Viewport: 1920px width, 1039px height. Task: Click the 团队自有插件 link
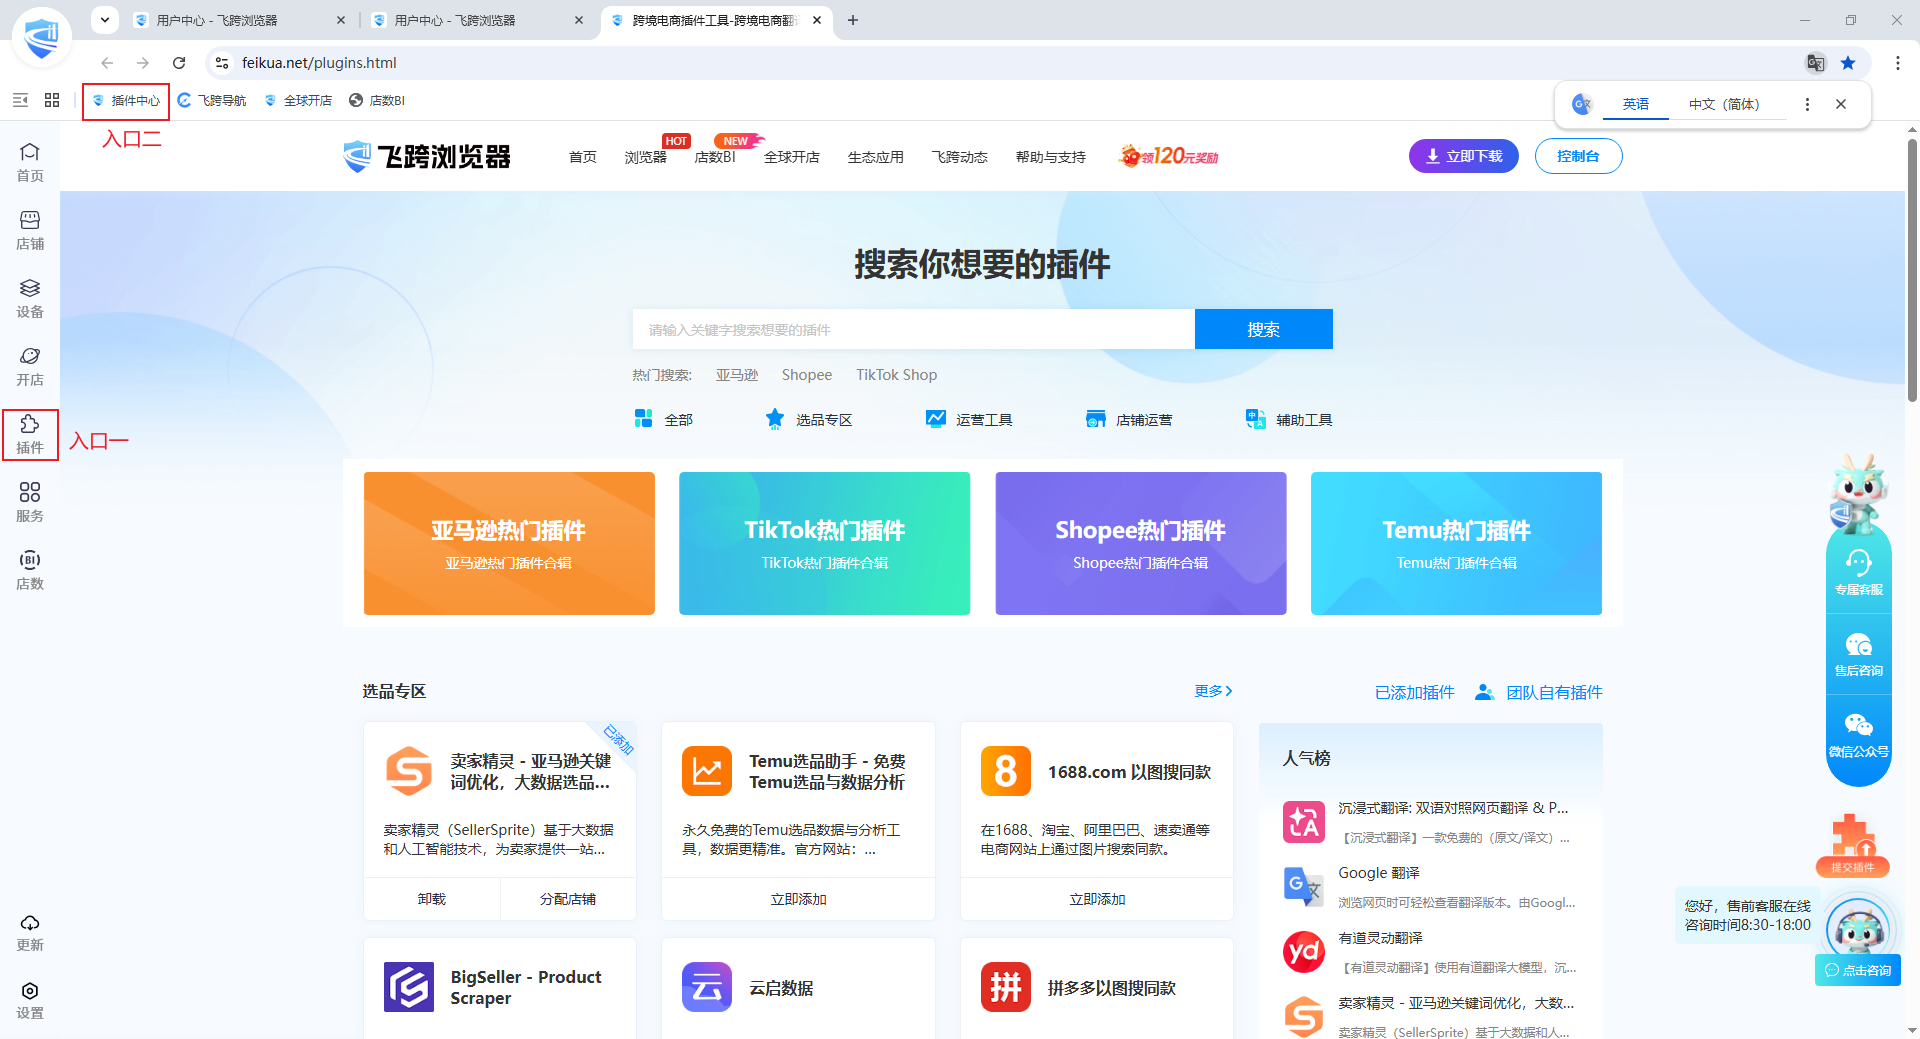tap(1540, 692)
